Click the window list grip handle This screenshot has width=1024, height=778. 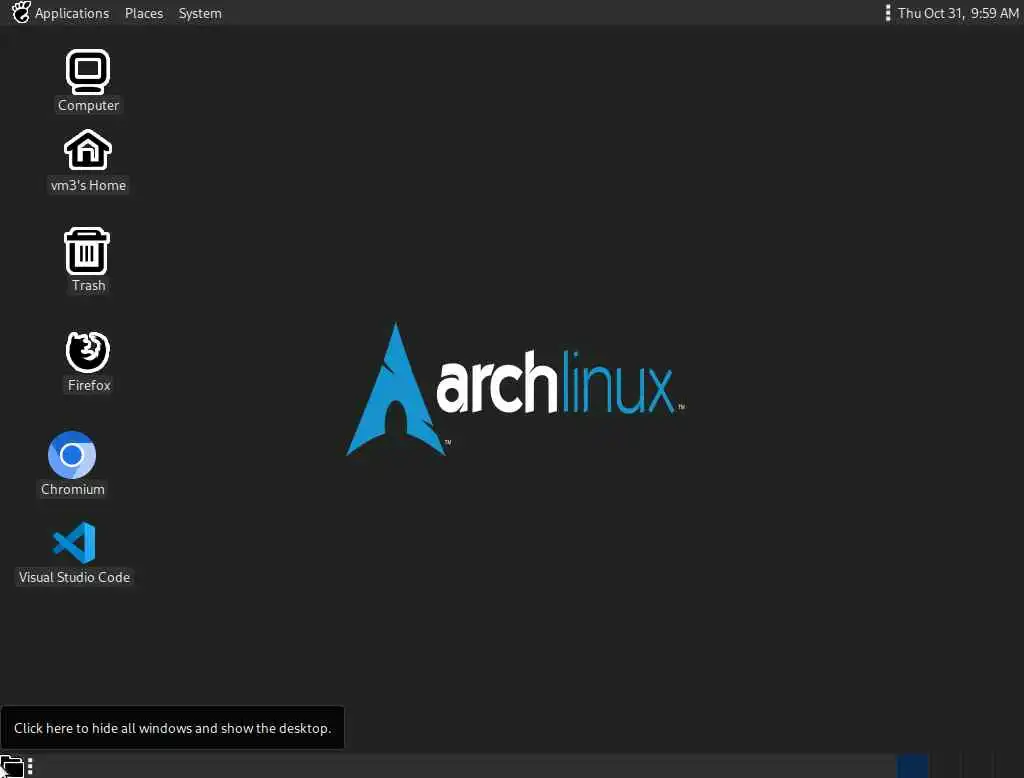pyautogui.click(x=30, y=767)
